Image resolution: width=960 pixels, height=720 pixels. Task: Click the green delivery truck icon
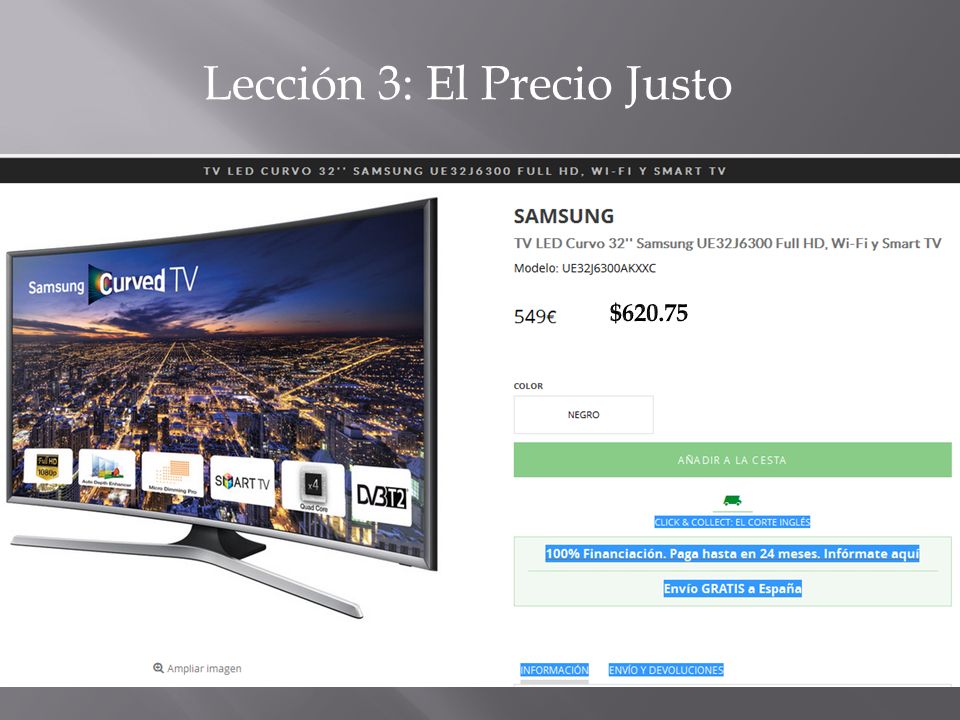click(x=732, y=500)
